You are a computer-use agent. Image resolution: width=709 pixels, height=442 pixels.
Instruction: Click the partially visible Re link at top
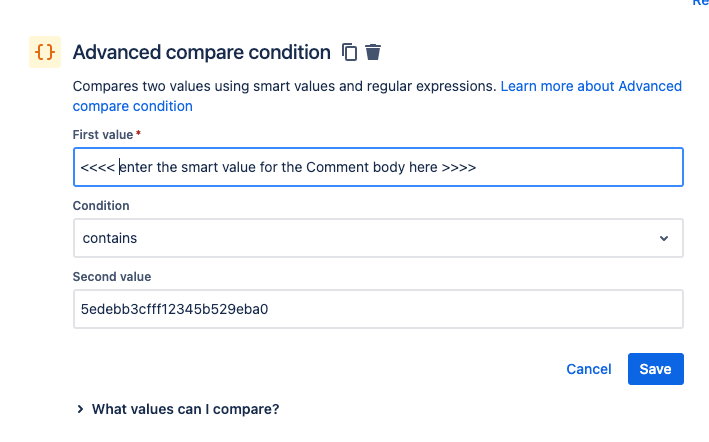(x=699, y=4)
